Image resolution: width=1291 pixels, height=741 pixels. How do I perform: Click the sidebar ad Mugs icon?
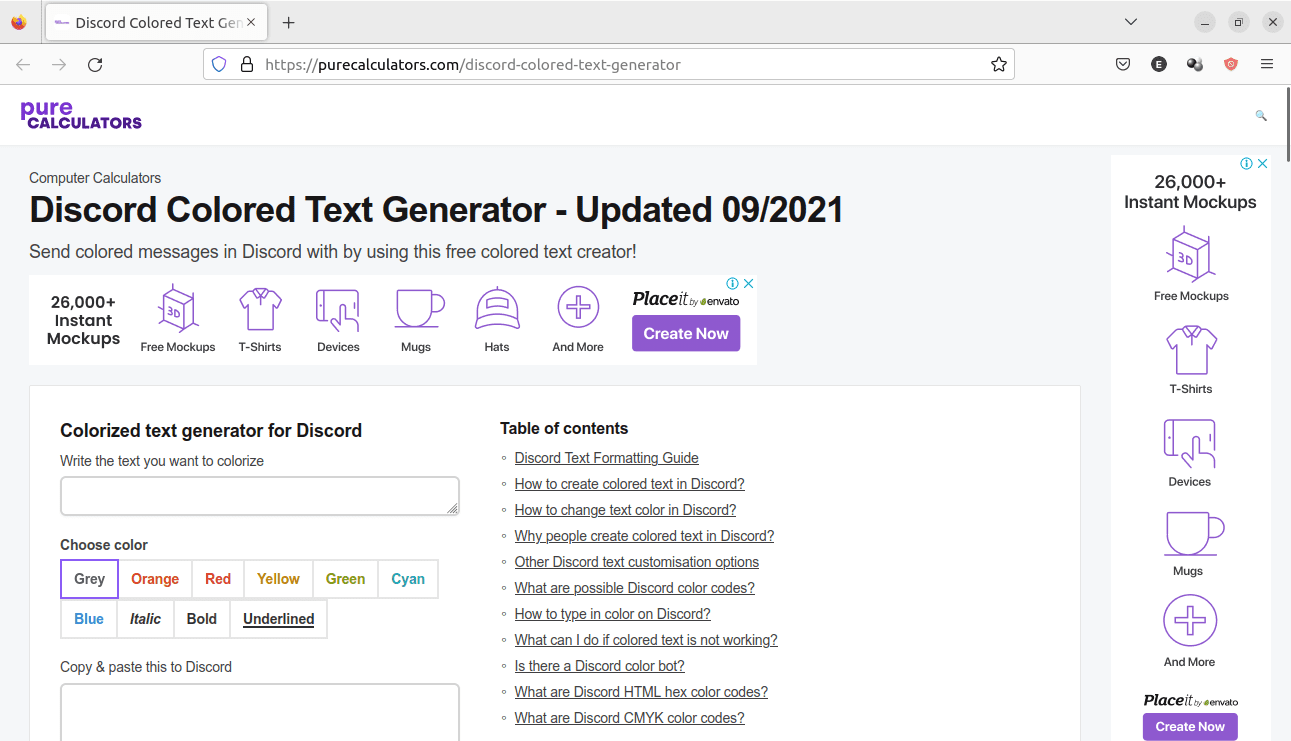pyautogui.click(x=1194, y=533)
